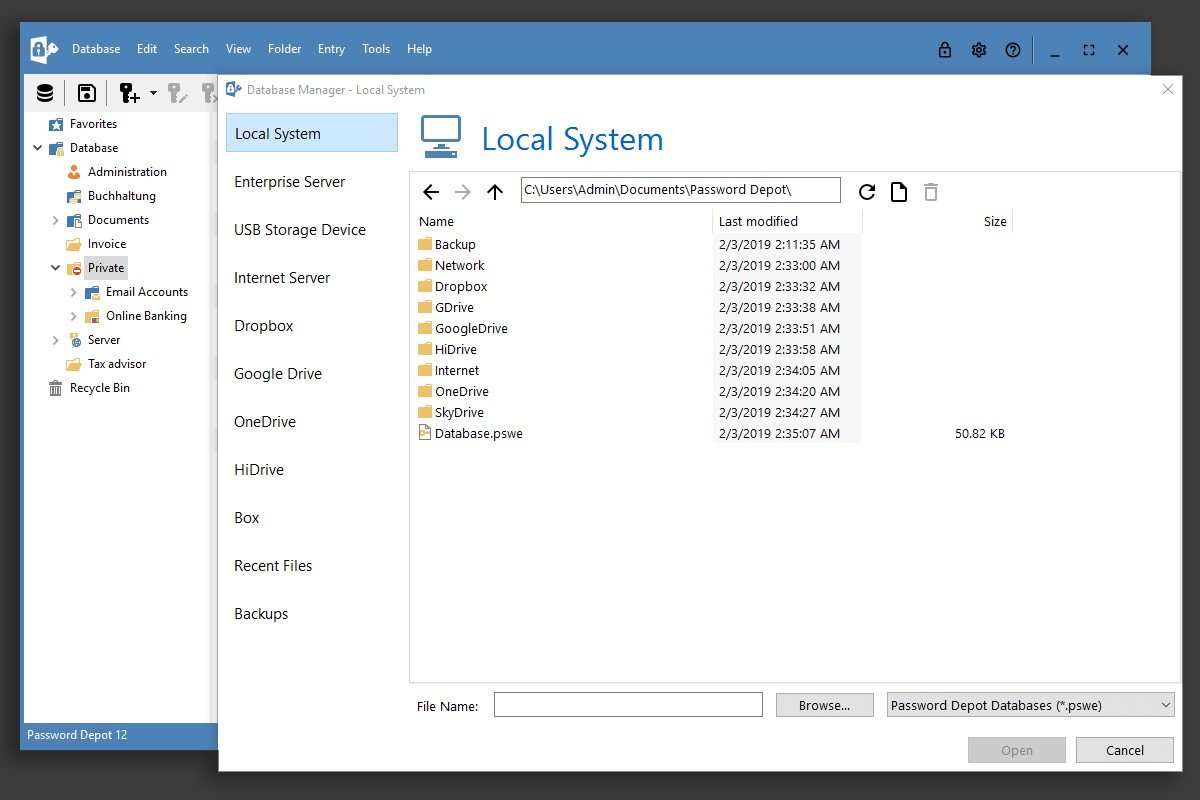Click the save database floppy icon

(87, 93)
